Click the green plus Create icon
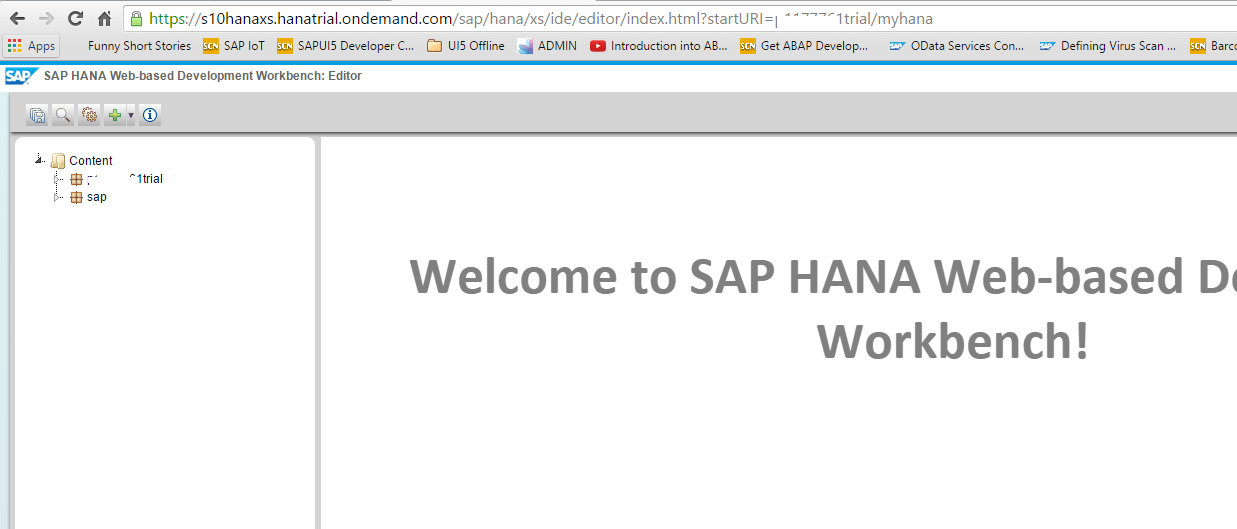The image size is (1237, 529). (115, 115)
